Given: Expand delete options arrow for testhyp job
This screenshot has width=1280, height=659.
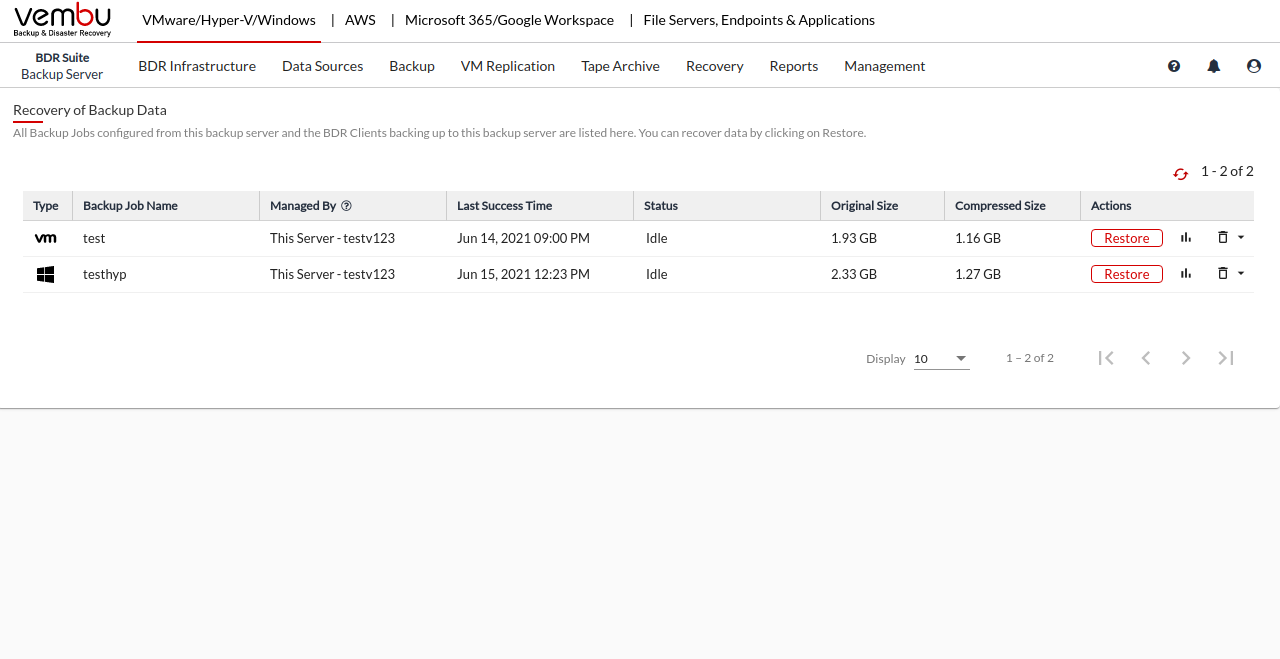Looking at the screenshot, I should tap(1241, 274).
